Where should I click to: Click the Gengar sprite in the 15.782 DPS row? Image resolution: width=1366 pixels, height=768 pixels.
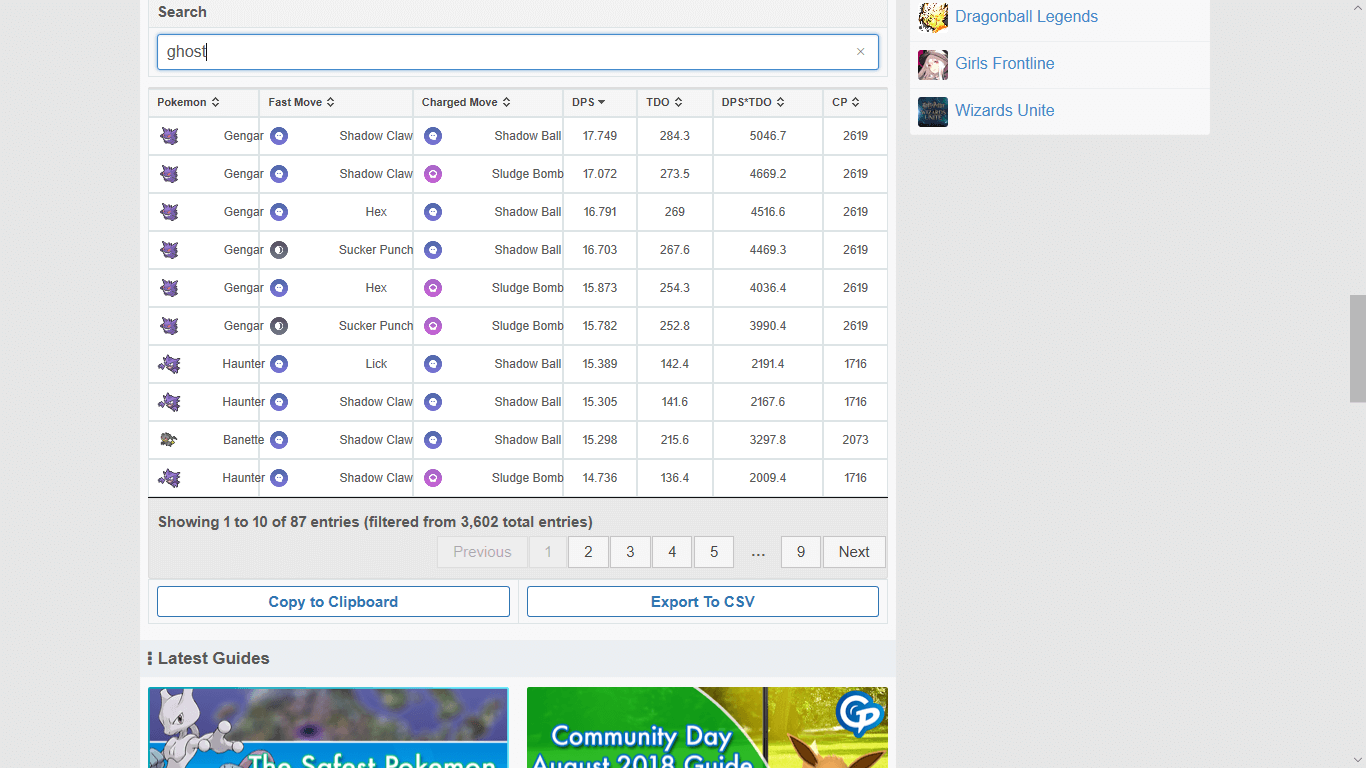pyautogui.click(x=169, y=326)
